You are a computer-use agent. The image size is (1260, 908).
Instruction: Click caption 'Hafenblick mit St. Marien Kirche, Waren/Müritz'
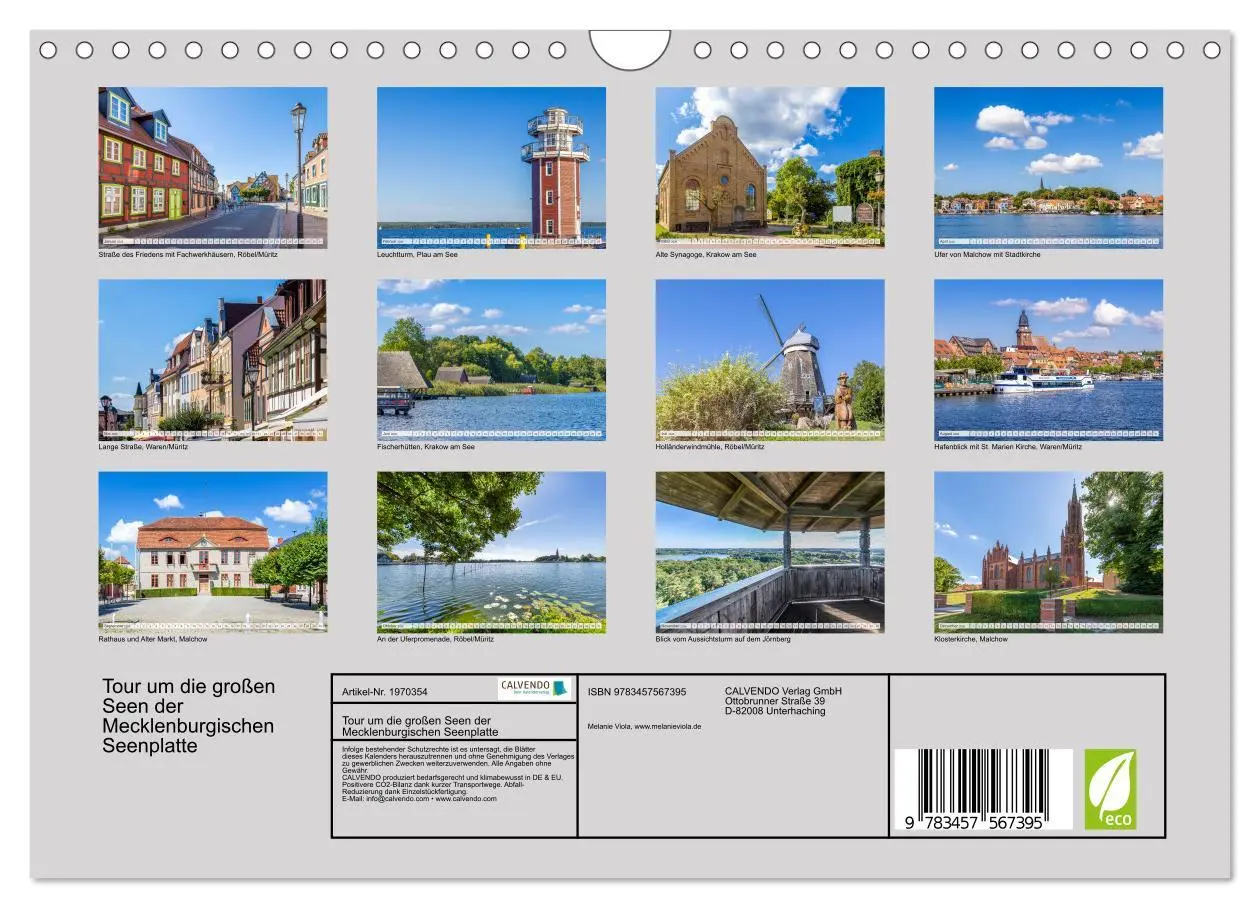[x=1008, y=447]
